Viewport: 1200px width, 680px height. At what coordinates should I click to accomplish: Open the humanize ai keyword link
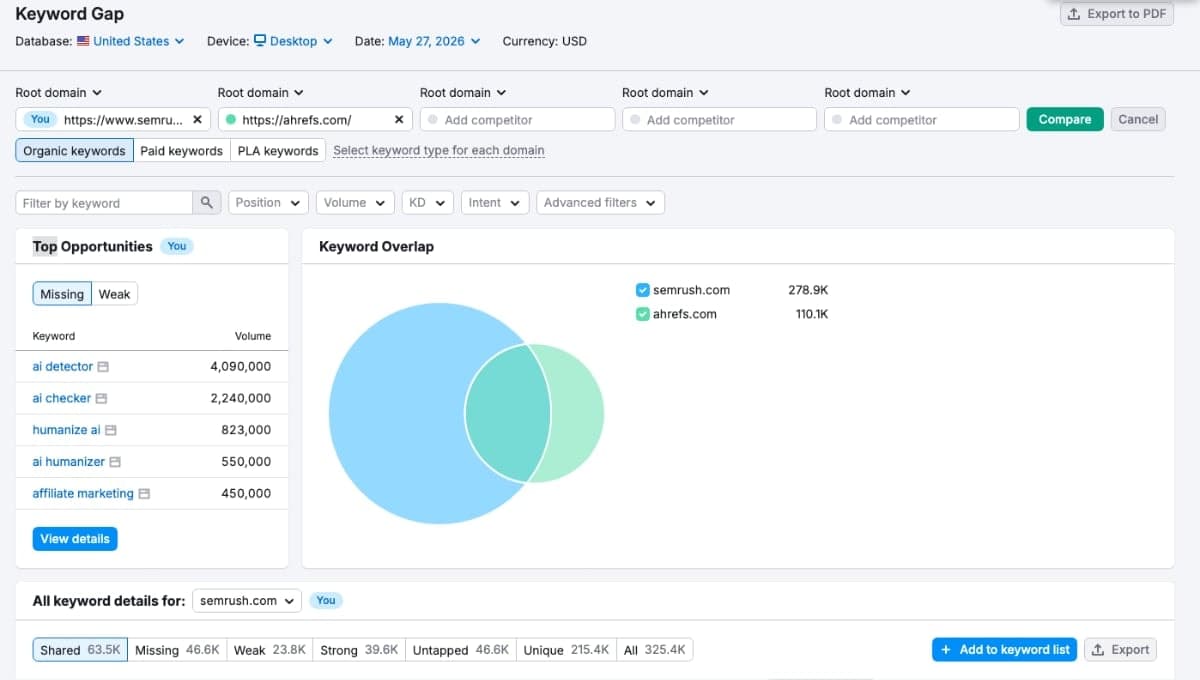tap(66, 430)
